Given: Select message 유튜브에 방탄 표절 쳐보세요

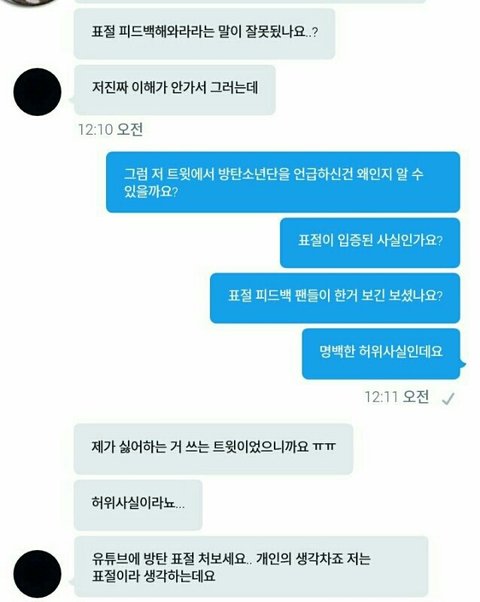Looking at the screenshot, I should [x=251, y=567].
